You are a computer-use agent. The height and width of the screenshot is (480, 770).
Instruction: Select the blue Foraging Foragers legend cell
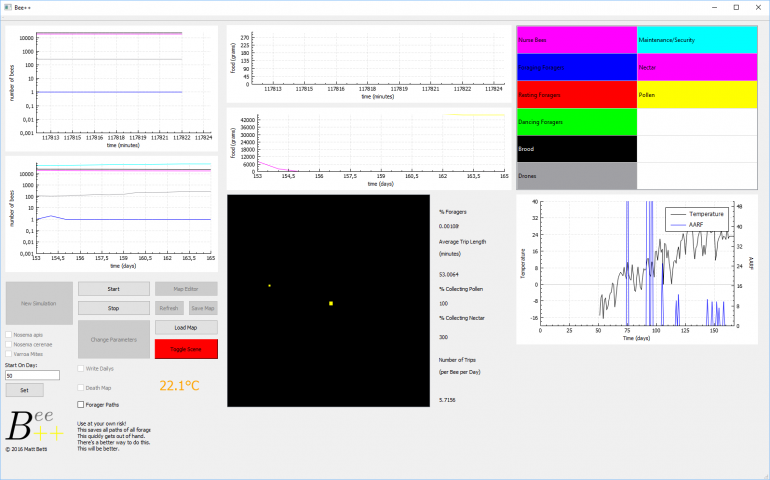(x=576, y=67)
